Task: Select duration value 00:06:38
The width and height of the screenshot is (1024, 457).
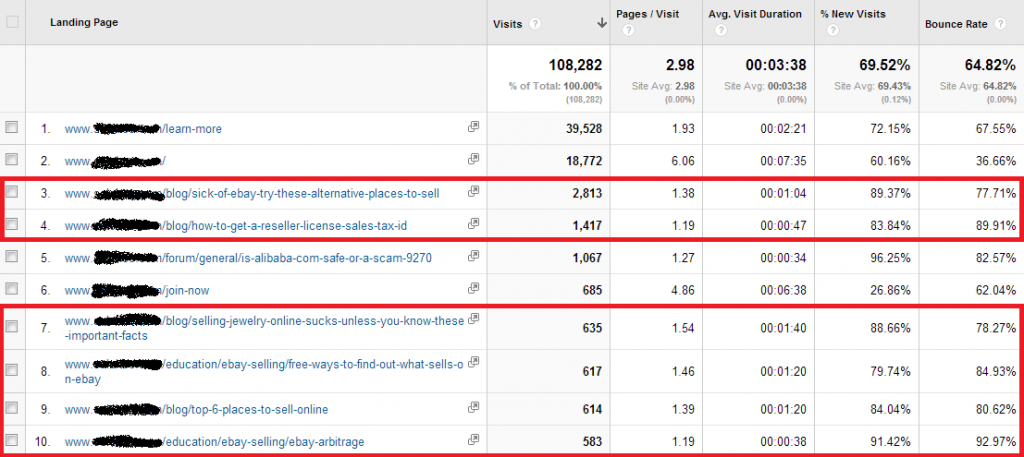Action: [783, 290]
